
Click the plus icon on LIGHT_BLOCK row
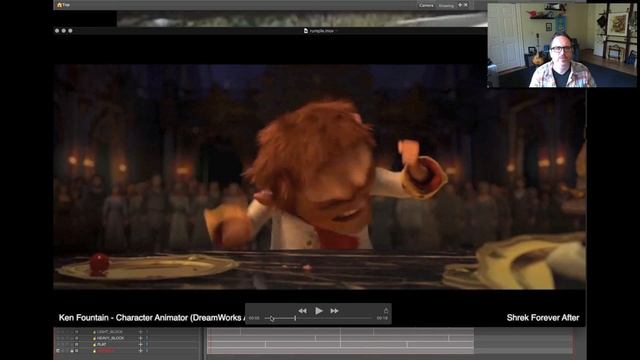click(140, 332)
